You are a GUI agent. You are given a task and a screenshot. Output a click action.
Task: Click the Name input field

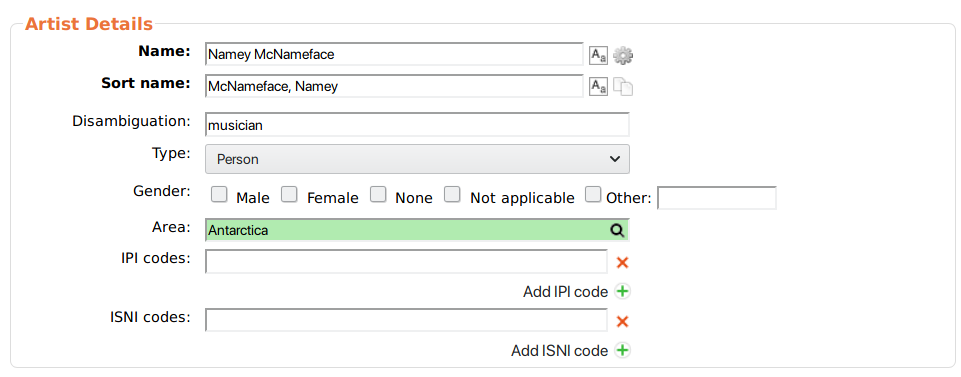pos(394,54)
